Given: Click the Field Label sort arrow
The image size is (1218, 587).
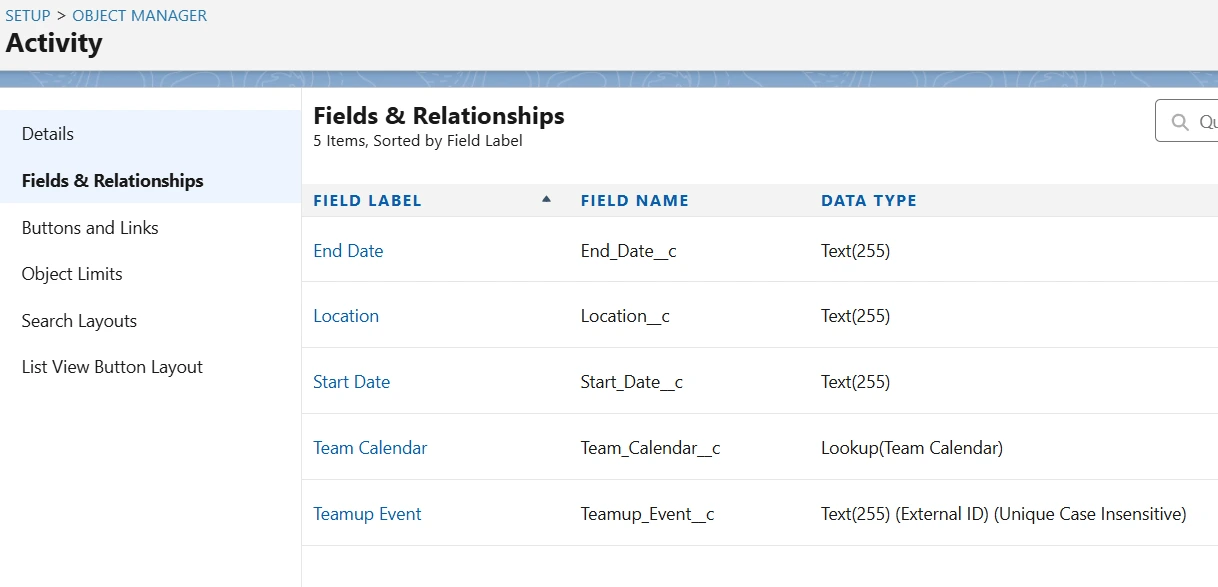Looking at the screenshot, I should (546, 199).
